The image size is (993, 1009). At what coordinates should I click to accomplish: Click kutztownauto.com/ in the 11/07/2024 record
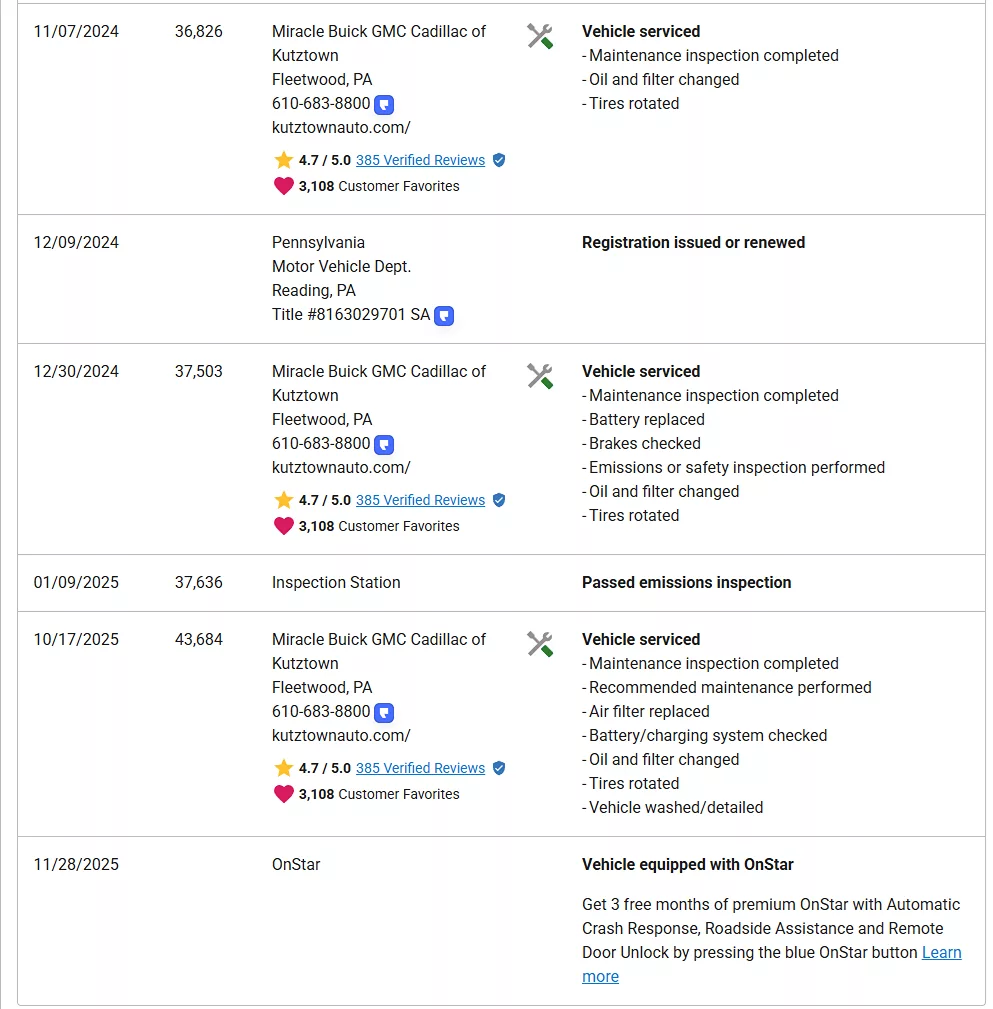pyautogui.click(x=341, y=127)
